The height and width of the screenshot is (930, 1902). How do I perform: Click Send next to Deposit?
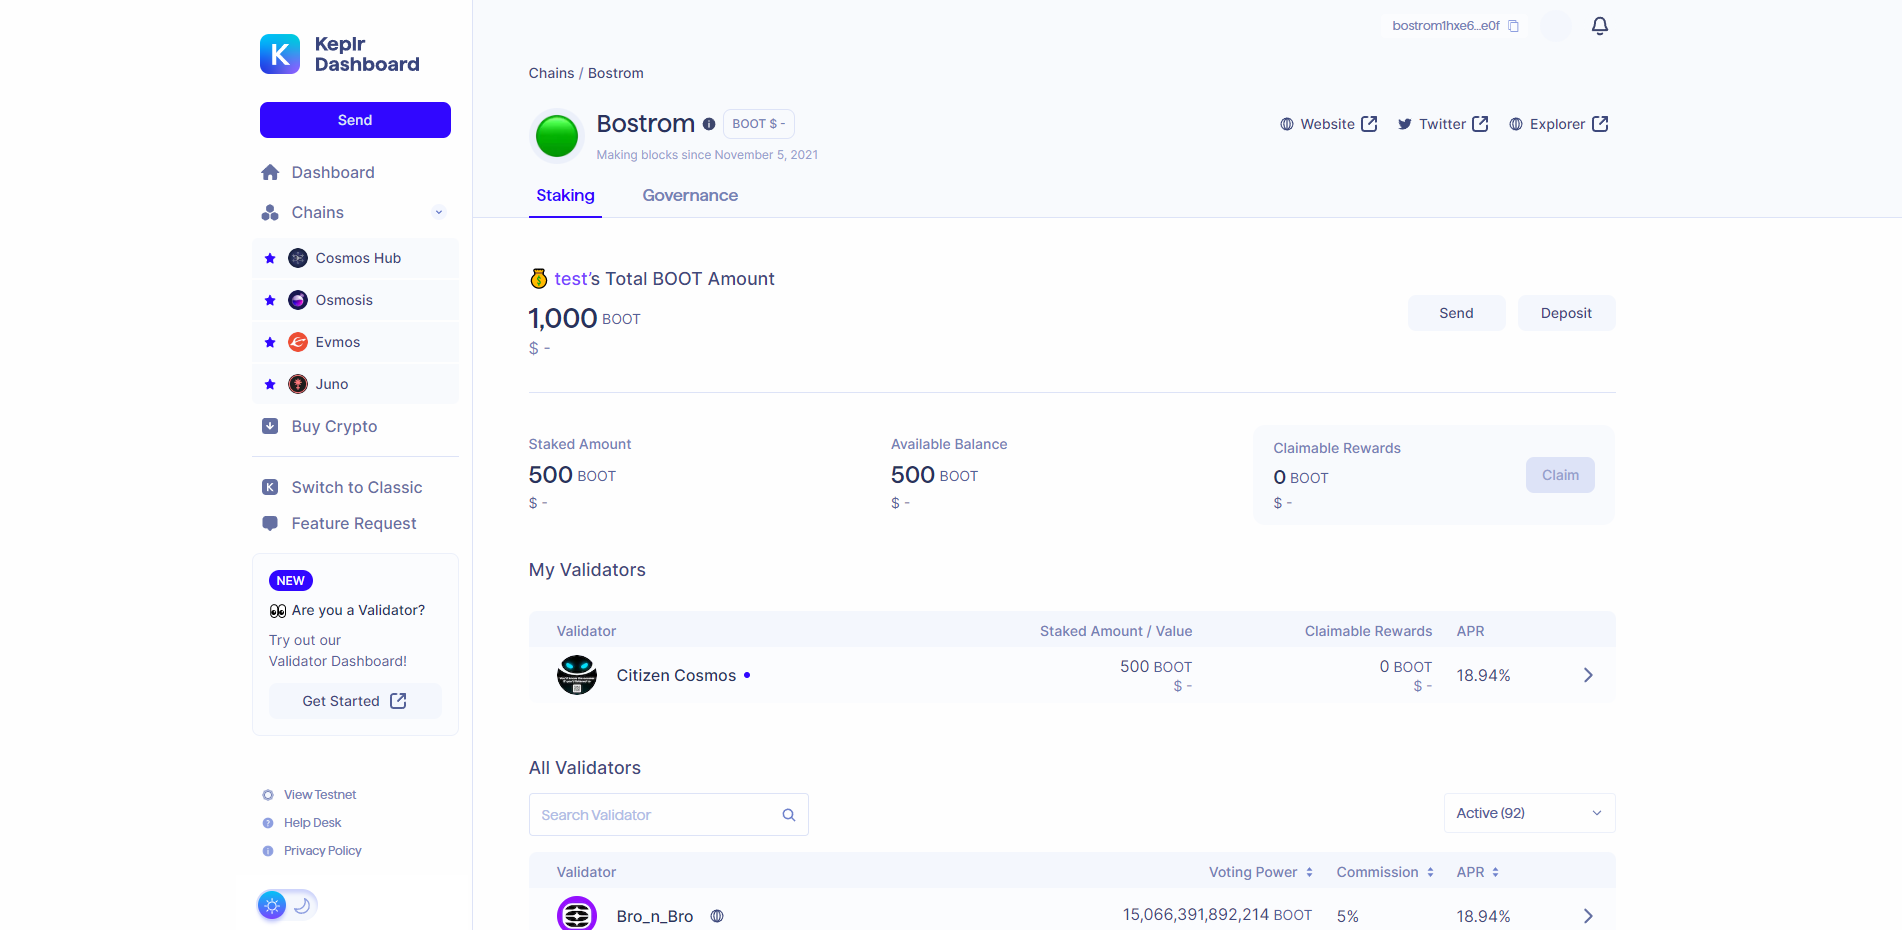[1456, 313]
